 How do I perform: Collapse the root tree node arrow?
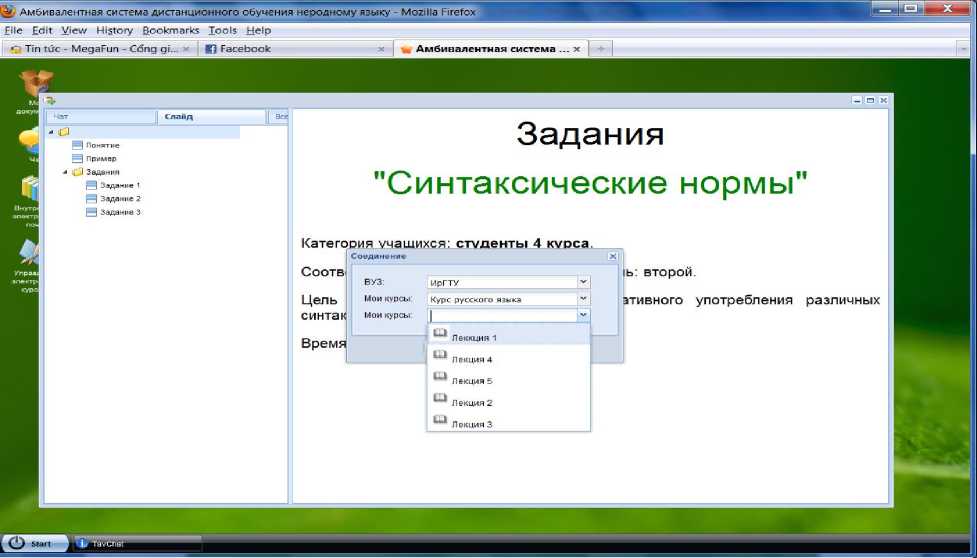coord(51,132)
